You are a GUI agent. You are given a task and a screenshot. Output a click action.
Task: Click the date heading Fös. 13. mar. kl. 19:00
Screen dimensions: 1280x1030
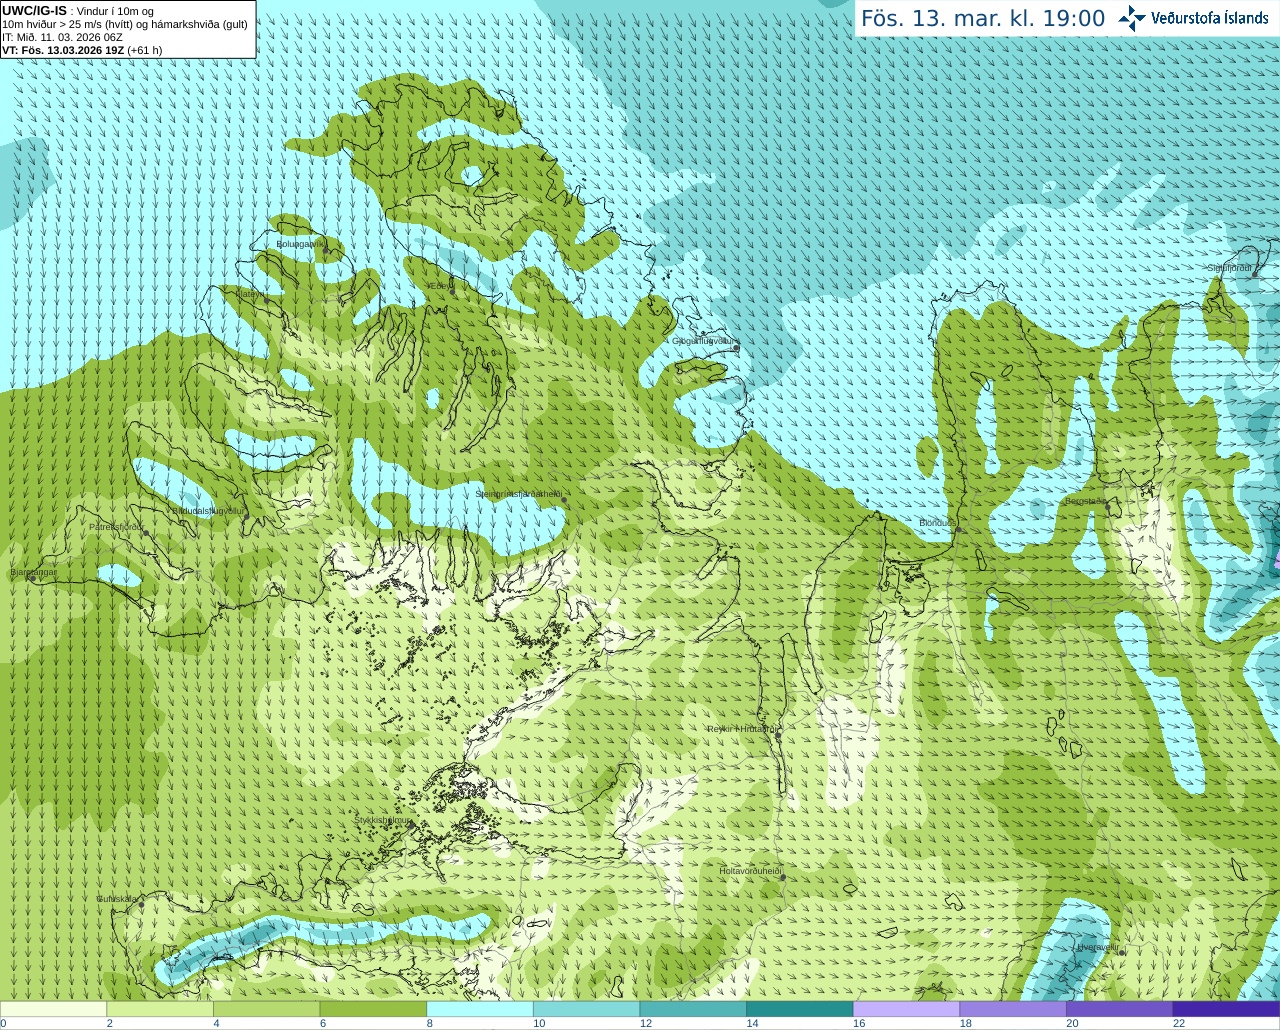tap(983, 19)
